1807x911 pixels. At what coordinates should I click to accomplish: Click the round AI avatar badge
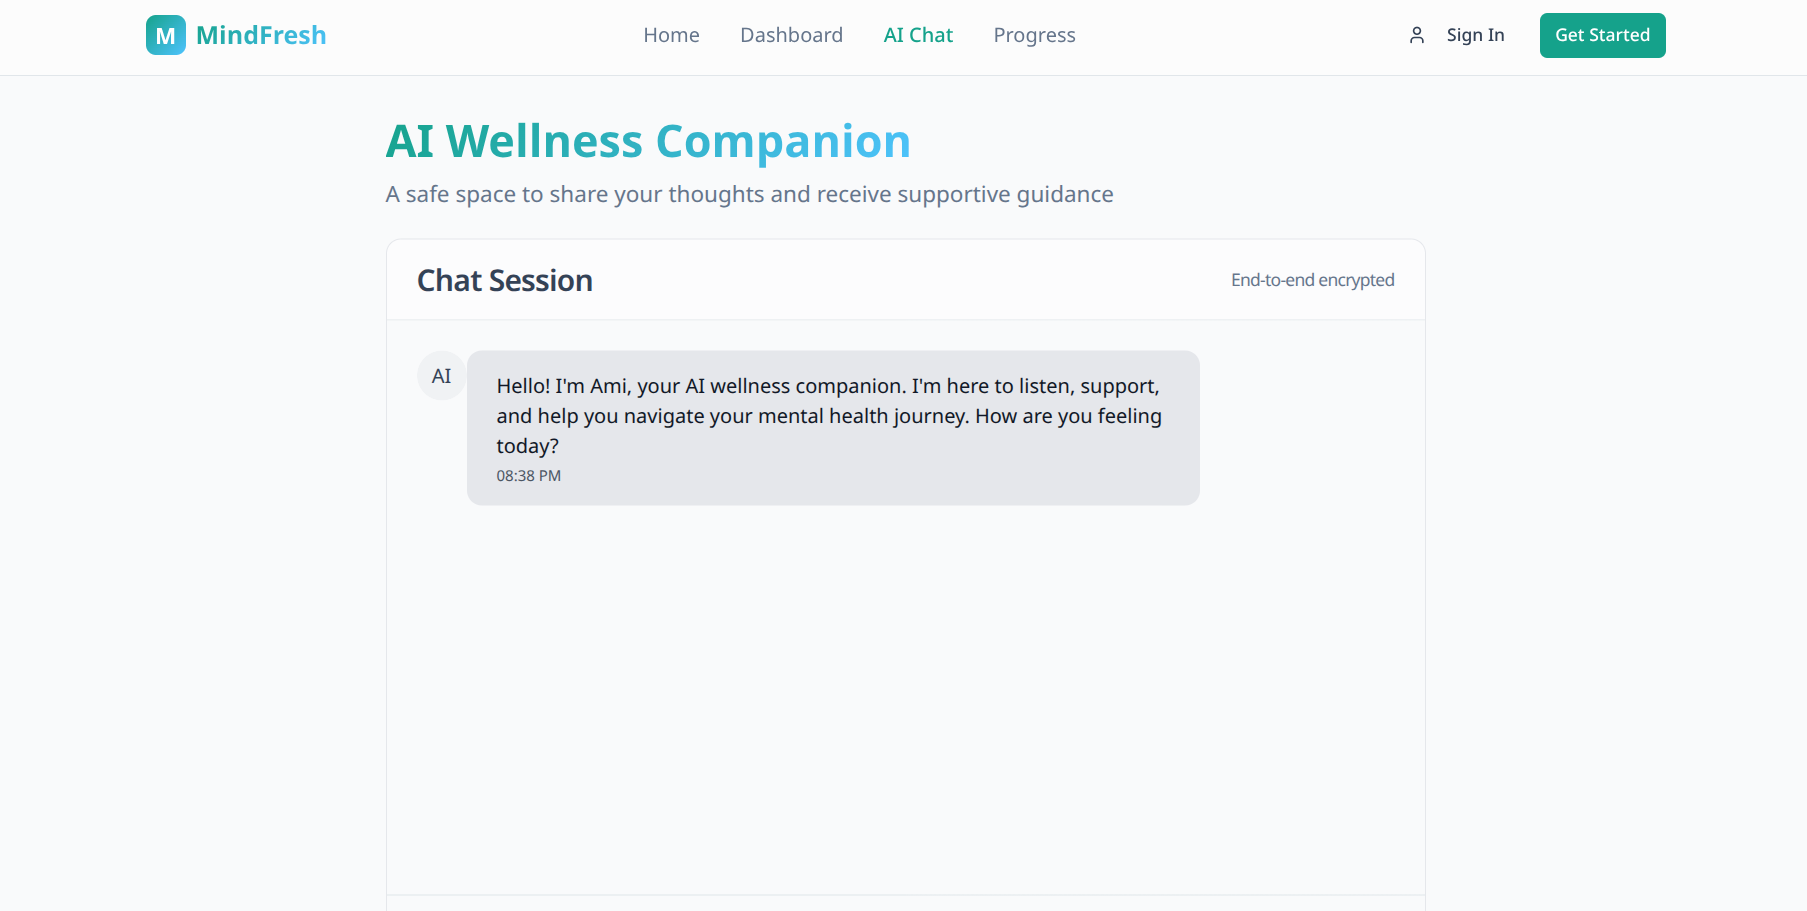pos(441,376)
